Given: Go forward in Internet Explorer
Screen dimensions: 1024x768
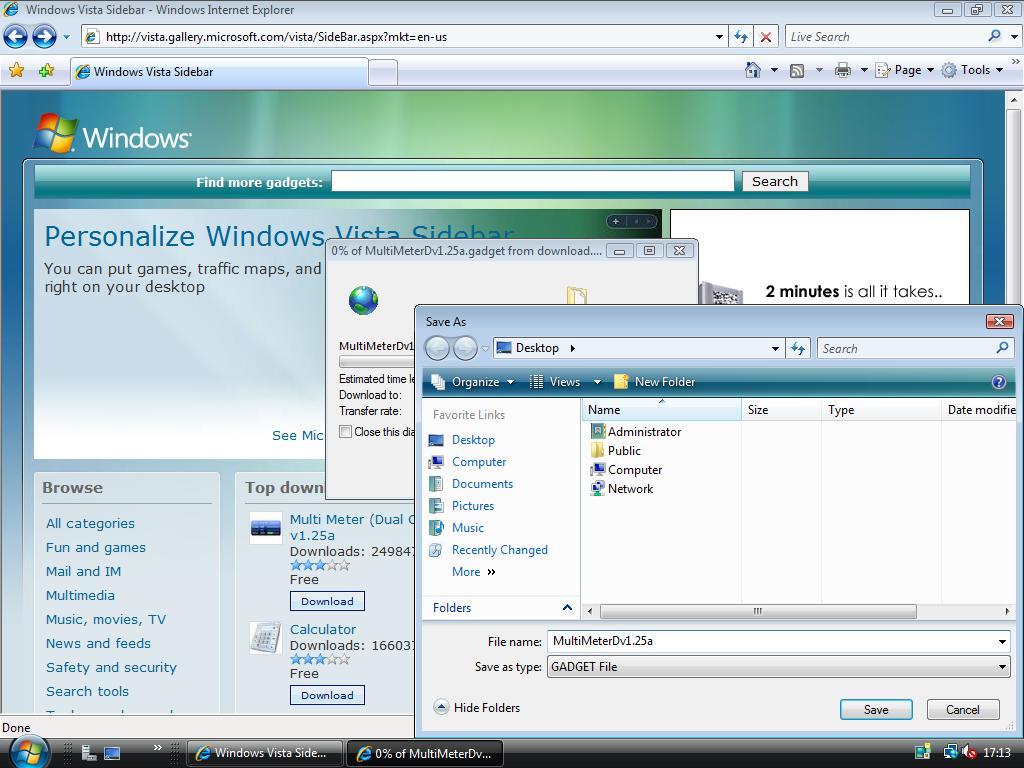Looking at the screenshot, I should click(44, 37).
